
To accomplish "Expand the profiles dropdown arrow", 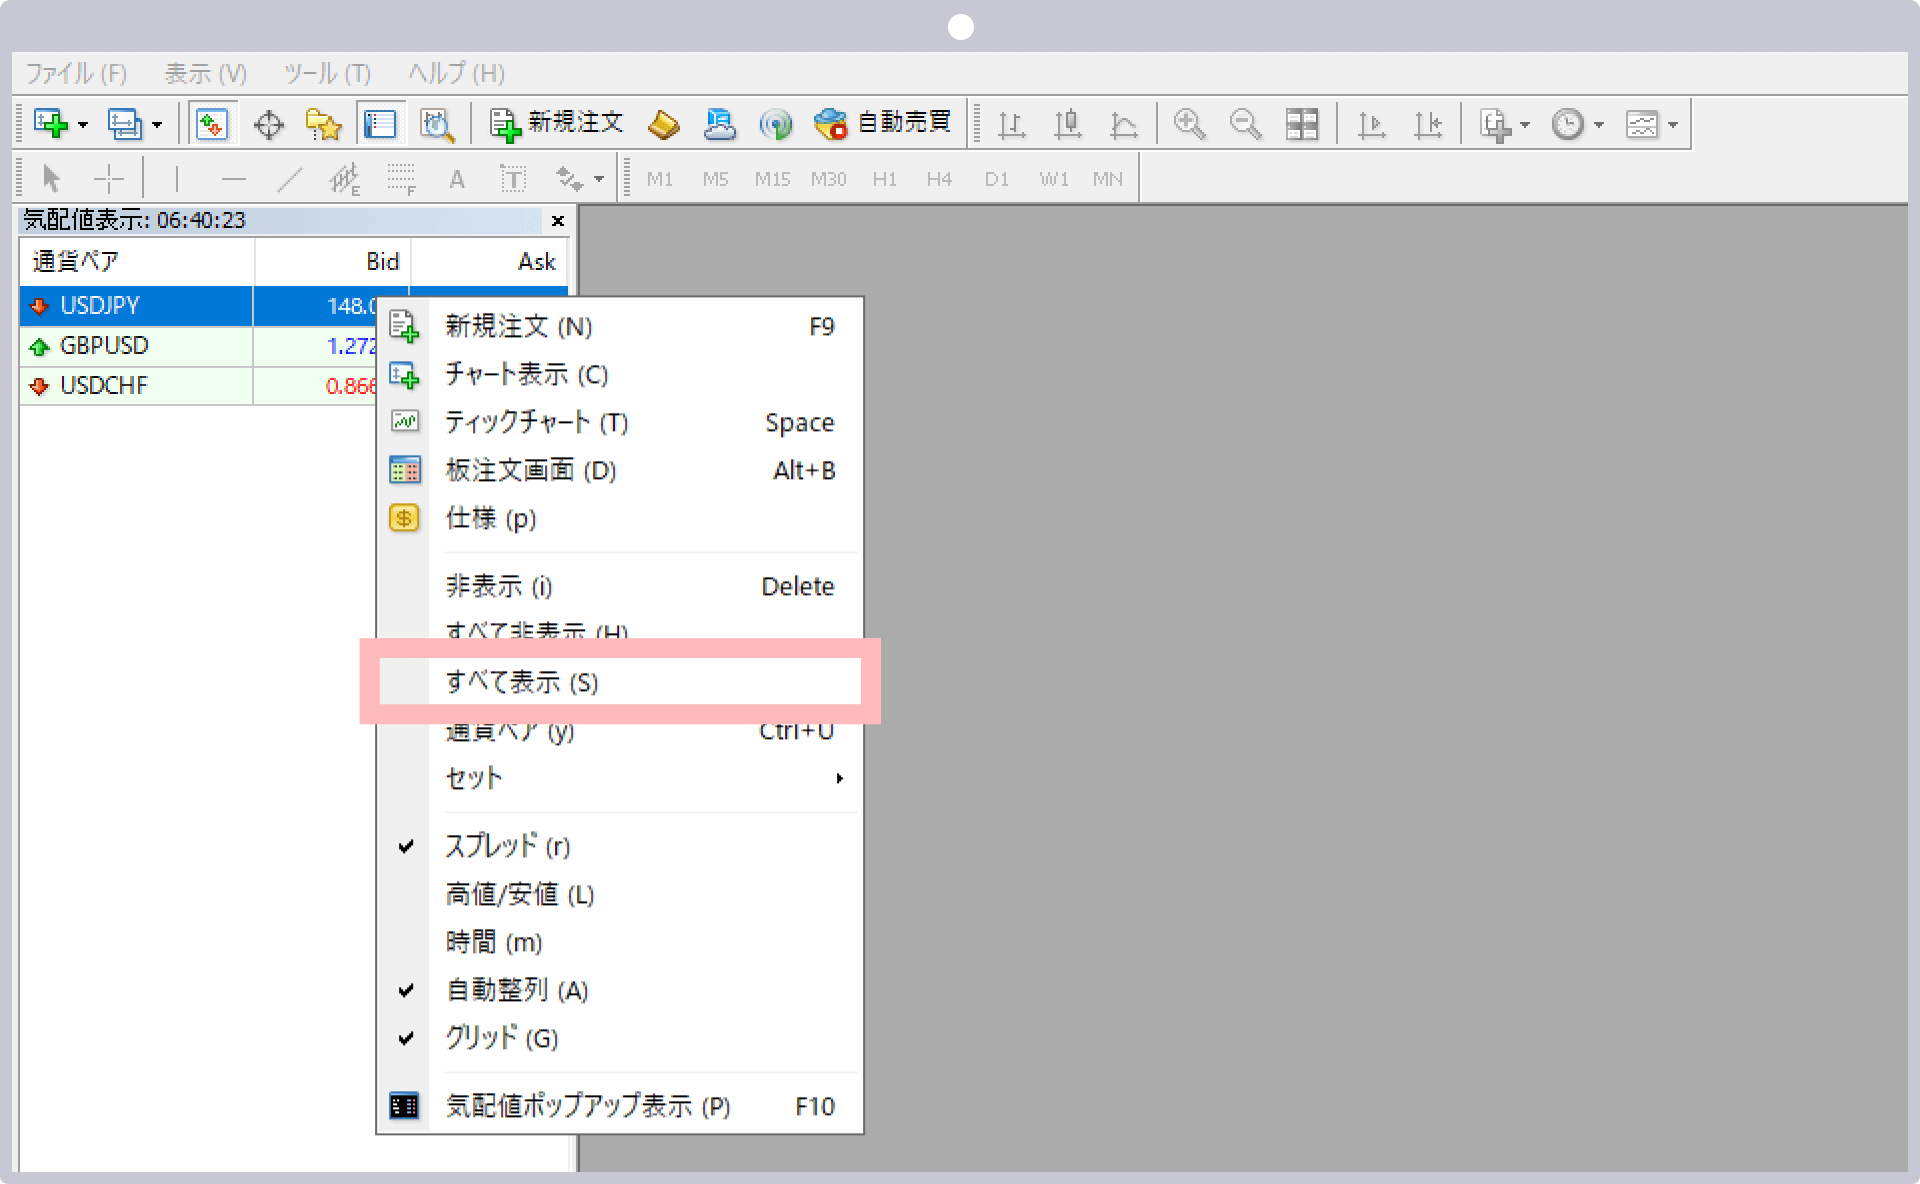I will [x=157, y=125].
